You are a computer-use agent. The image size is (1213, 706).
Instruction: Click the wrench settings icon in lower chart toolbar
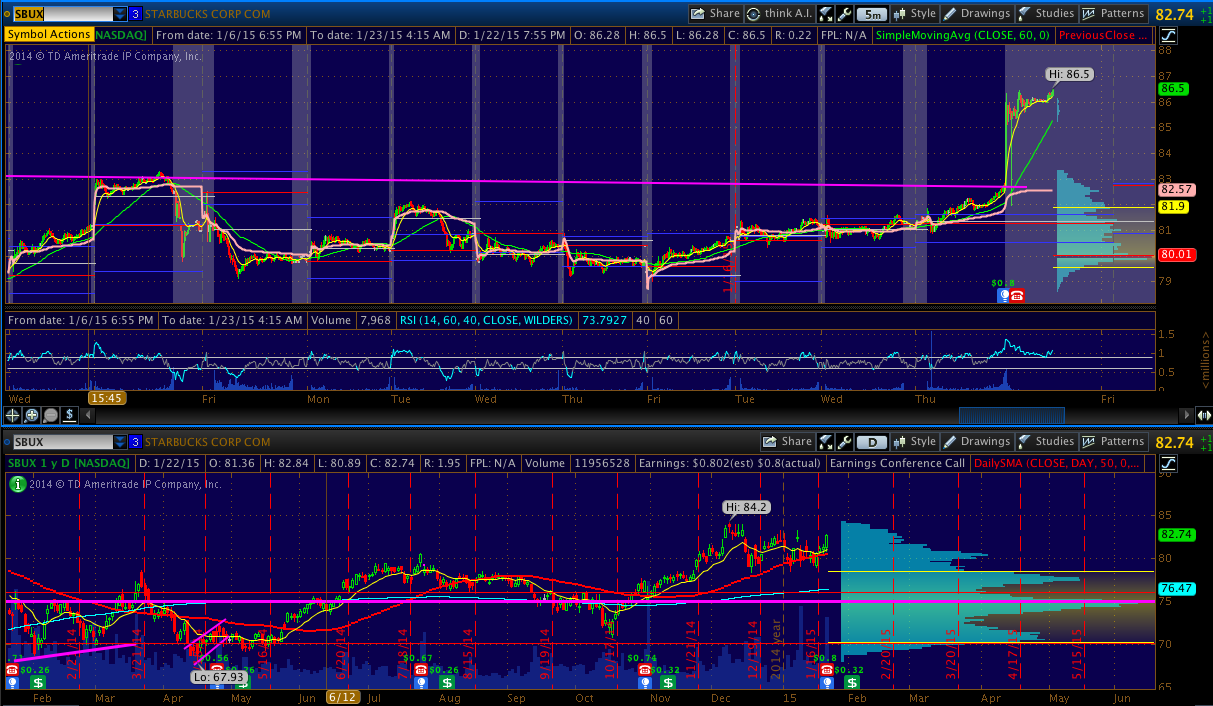click(845, 441)
